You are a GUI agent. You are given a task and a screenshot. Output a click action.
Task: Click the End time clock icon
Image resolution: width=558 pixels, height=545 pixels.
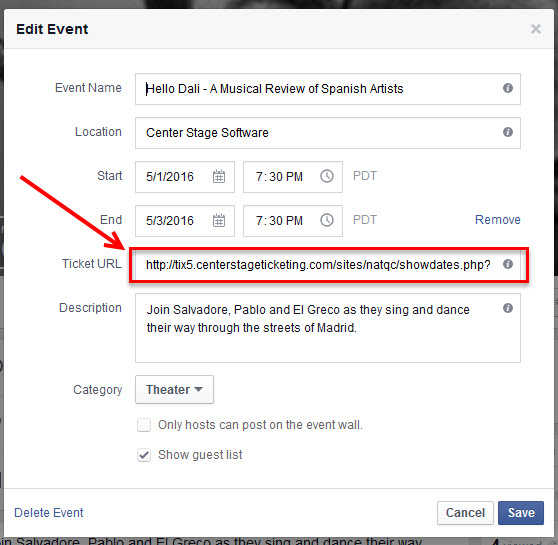[x=327, y=220]
